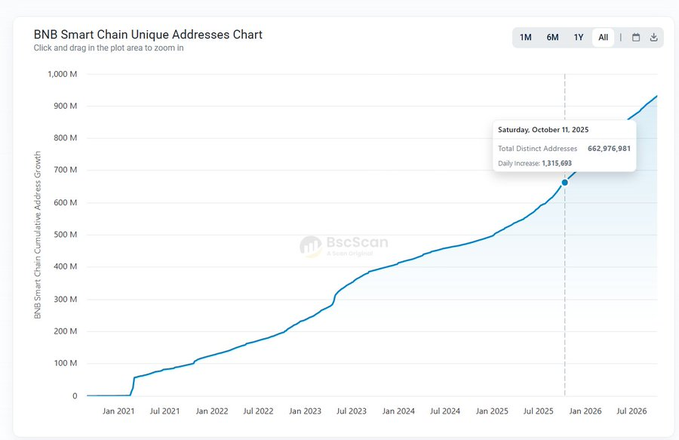Click the 900 M y-axis label

tap(65, 106)
